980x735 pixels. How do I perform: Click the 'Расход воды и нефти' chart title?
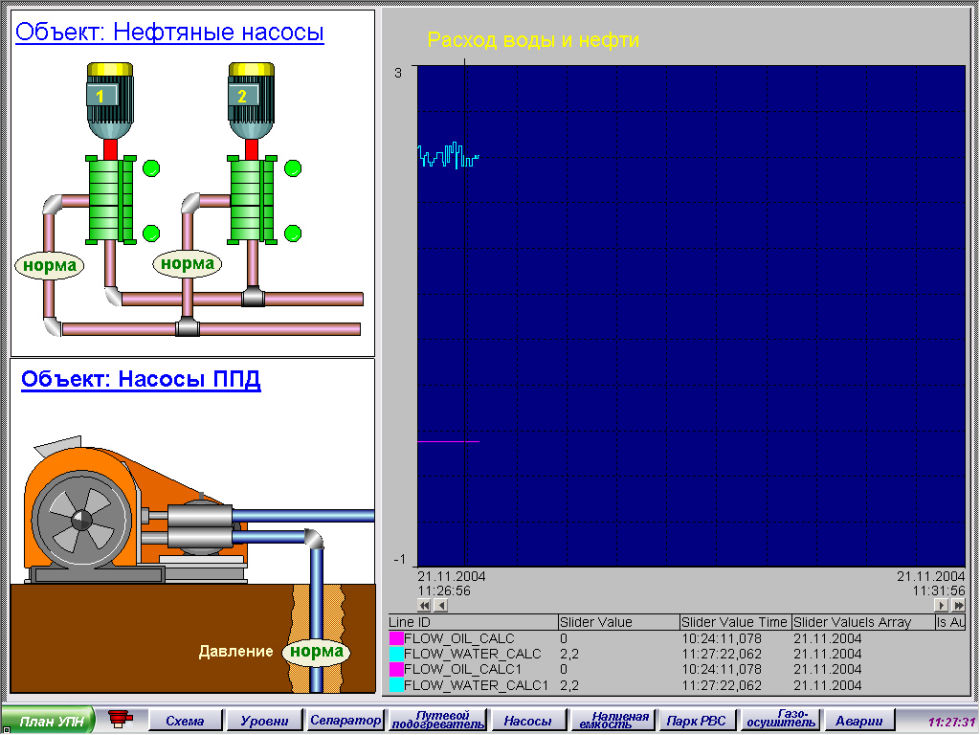tap(533, 40)
